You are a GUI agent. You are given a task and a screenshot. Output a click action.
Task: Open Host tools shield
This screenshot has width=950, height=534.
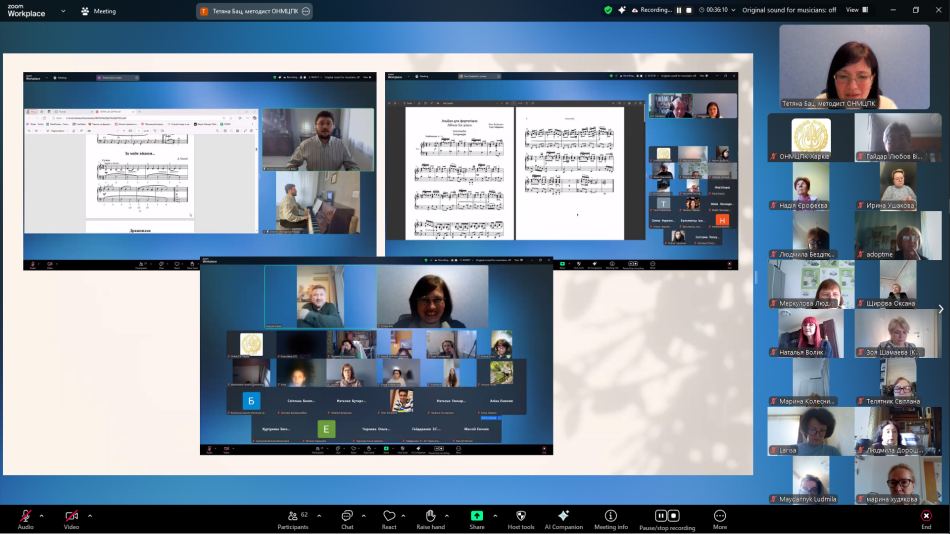pos(521,519)
